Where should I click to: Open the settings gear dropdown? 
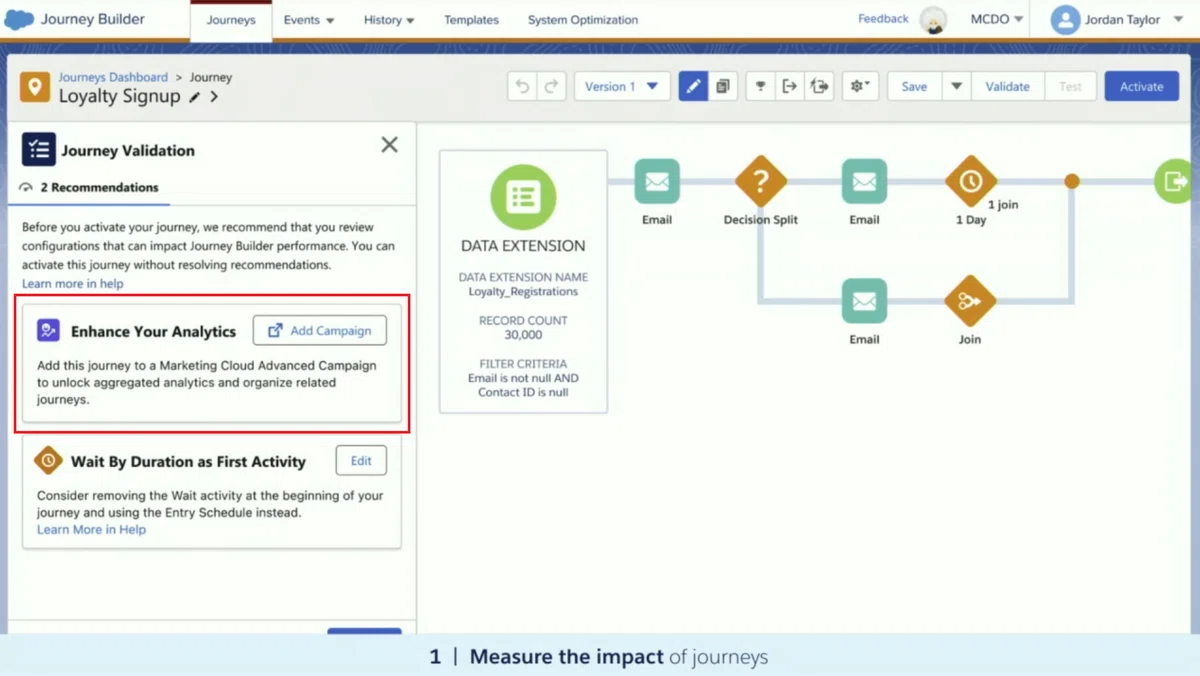pyautogui.click(x=860, y=86)
